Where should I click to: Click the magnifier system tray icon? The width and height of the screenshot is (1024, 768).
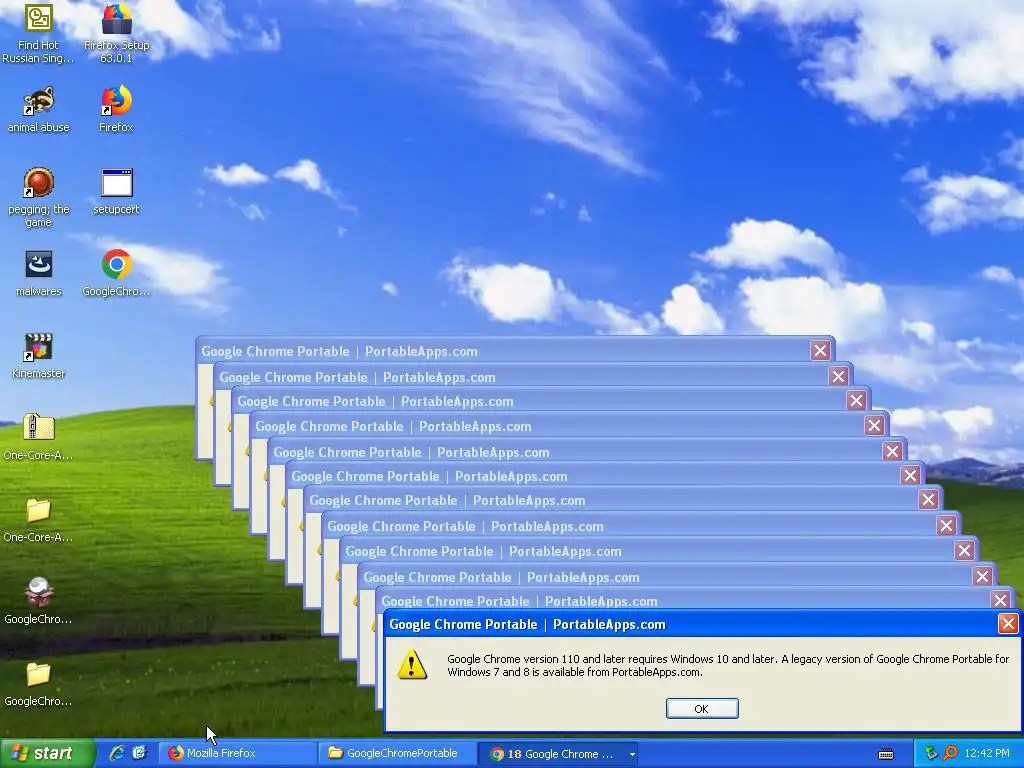pos(950,754)
